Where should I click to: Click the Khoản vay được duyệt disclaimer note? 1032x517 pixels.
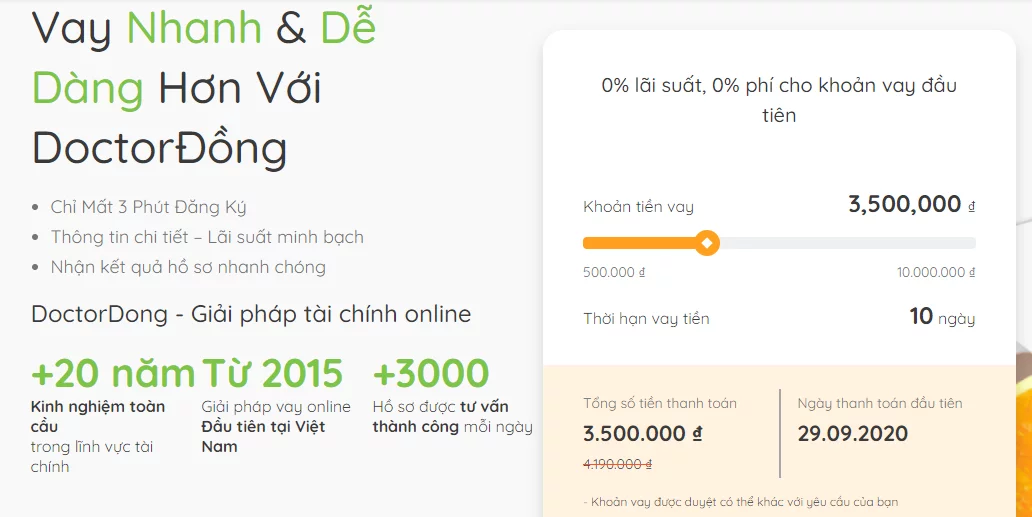tap(740, 503)
